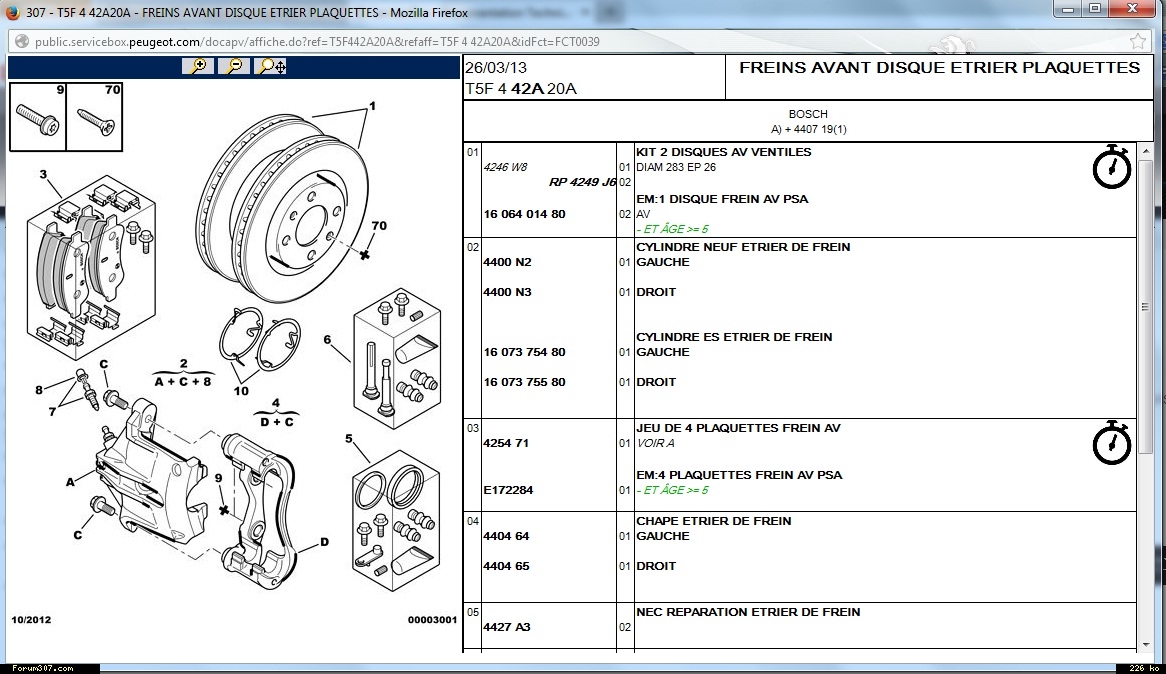1166x674 pixels.
Task: Click callout 10 for the retaining springs
Action: [x=241, y=391]
